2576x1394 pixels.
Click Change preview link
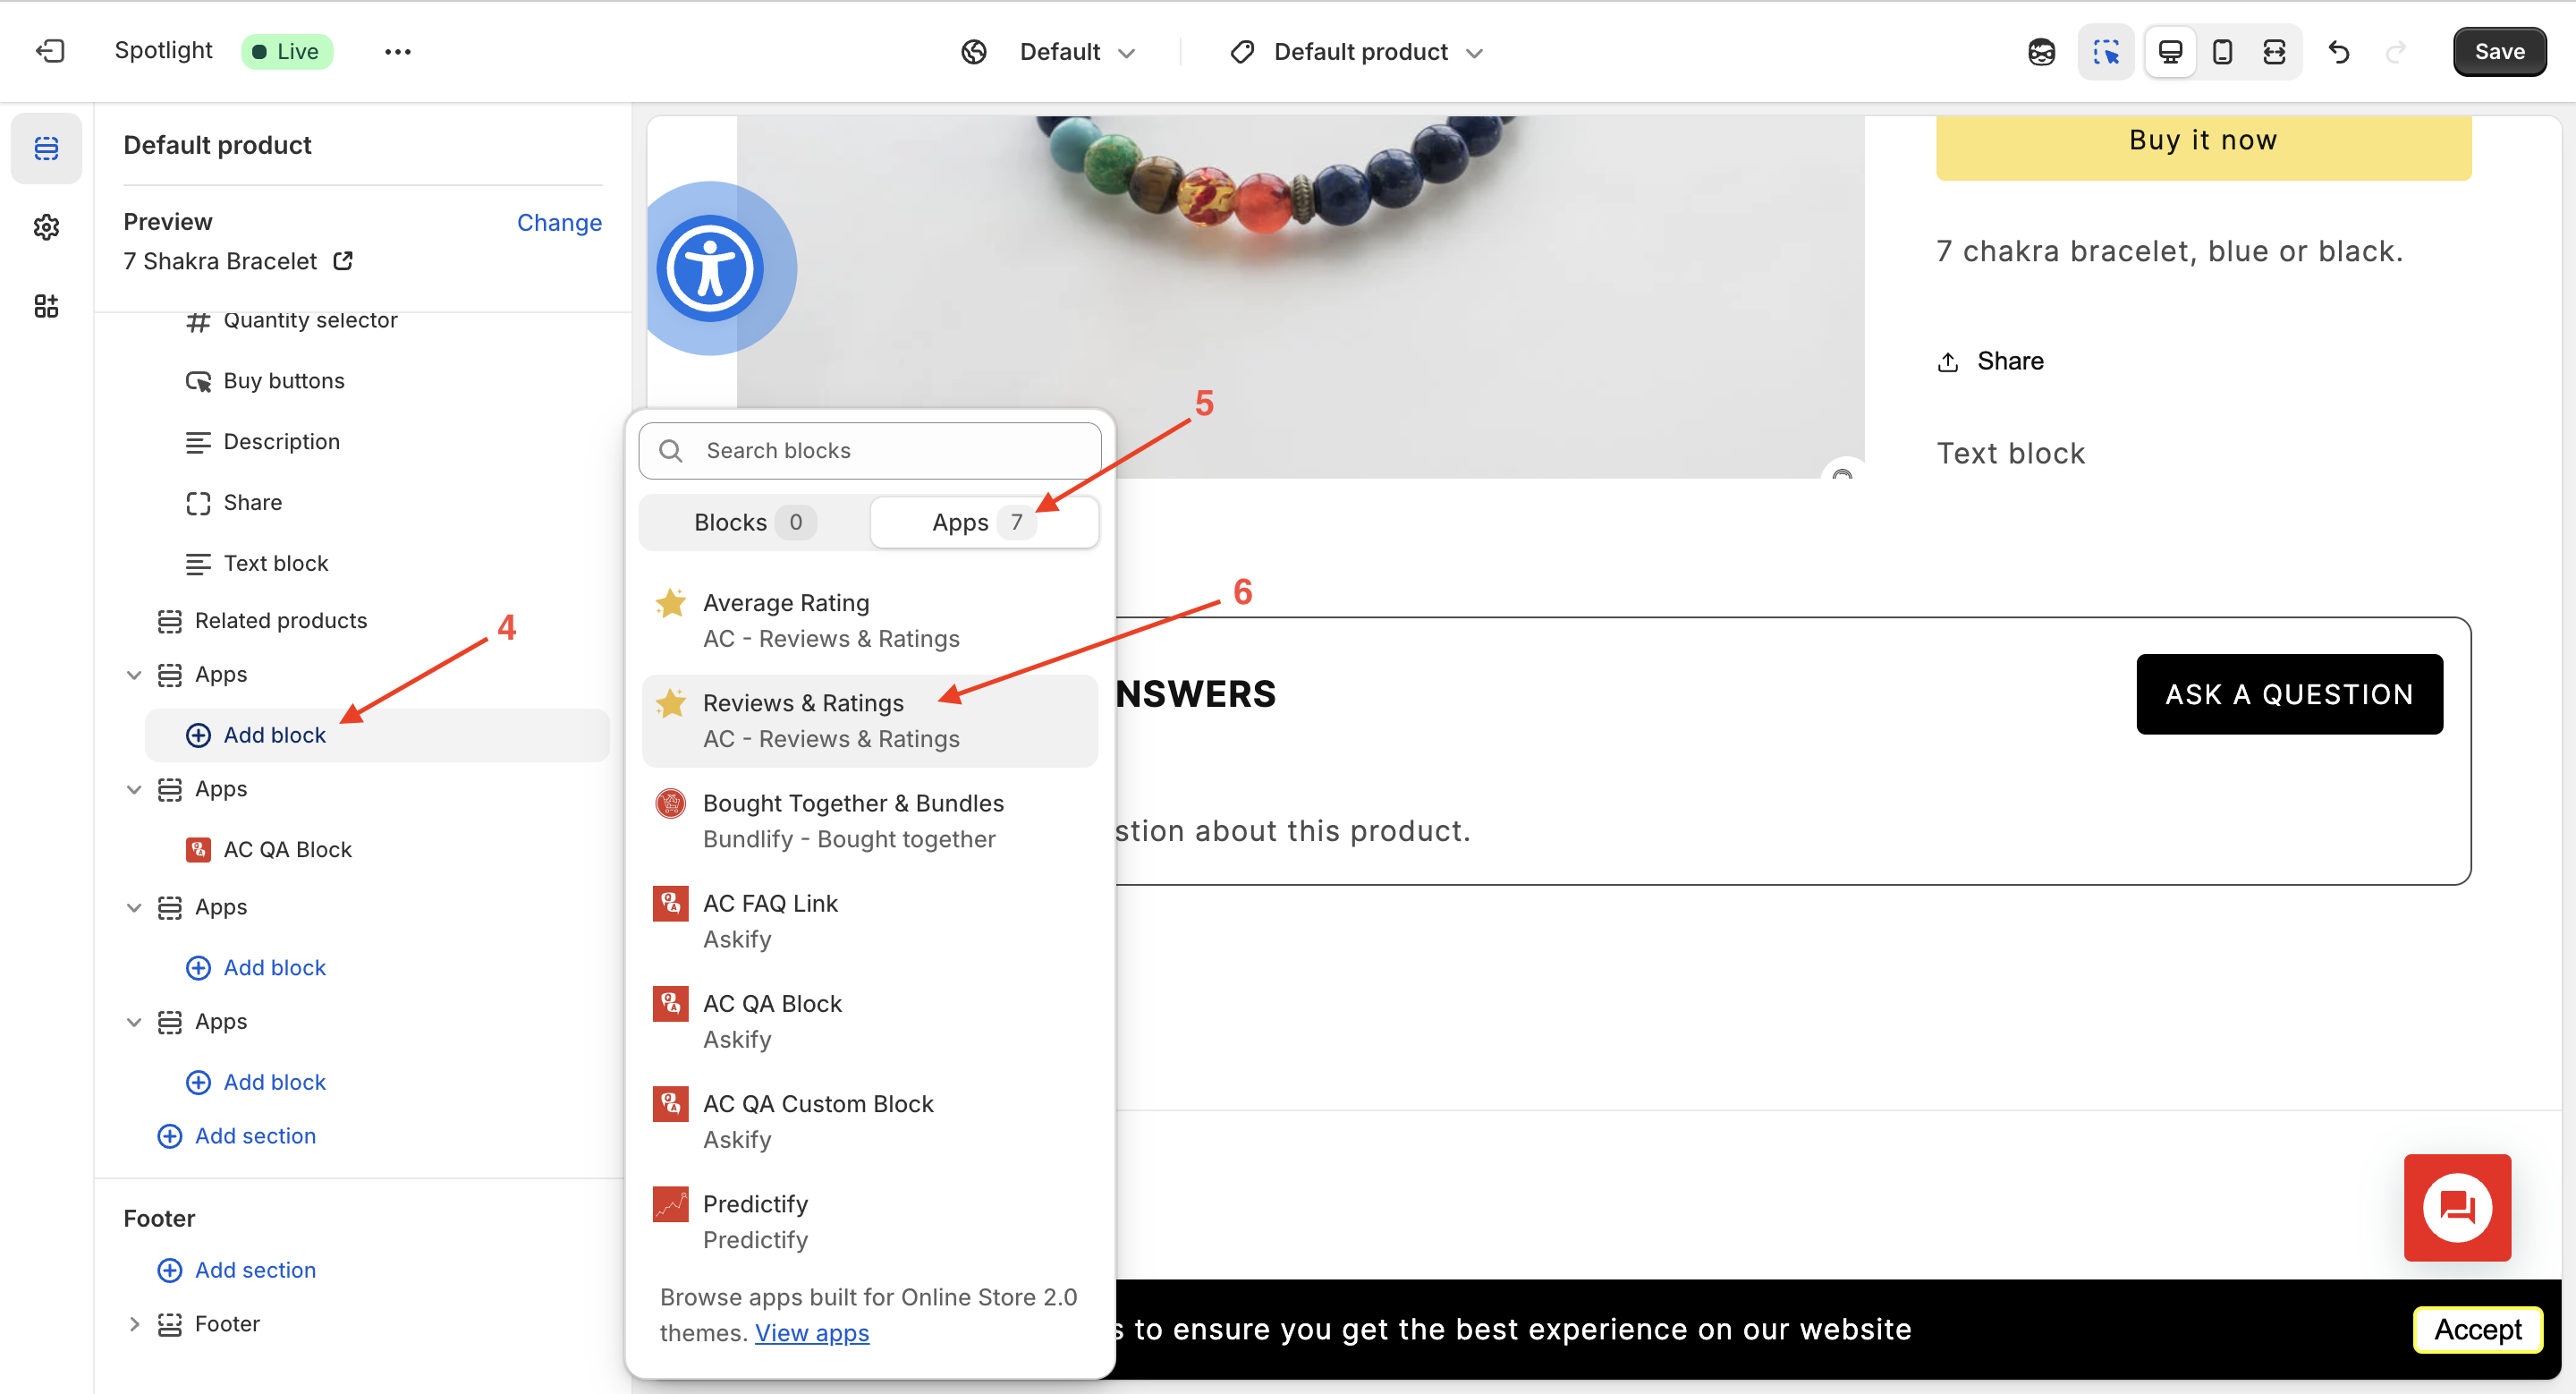click(559, 222)
